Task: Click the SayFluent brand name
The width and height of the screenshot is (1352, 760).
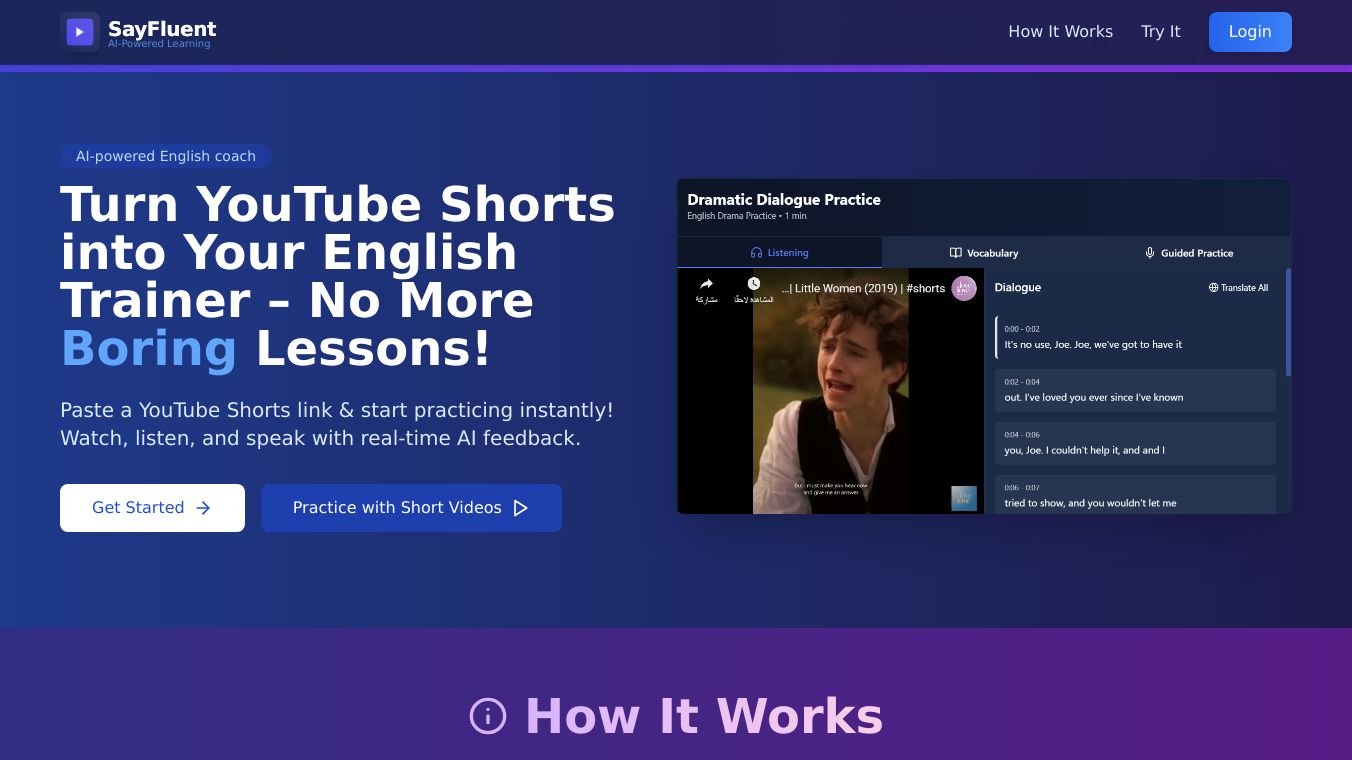Action: (x=162, y=29)
